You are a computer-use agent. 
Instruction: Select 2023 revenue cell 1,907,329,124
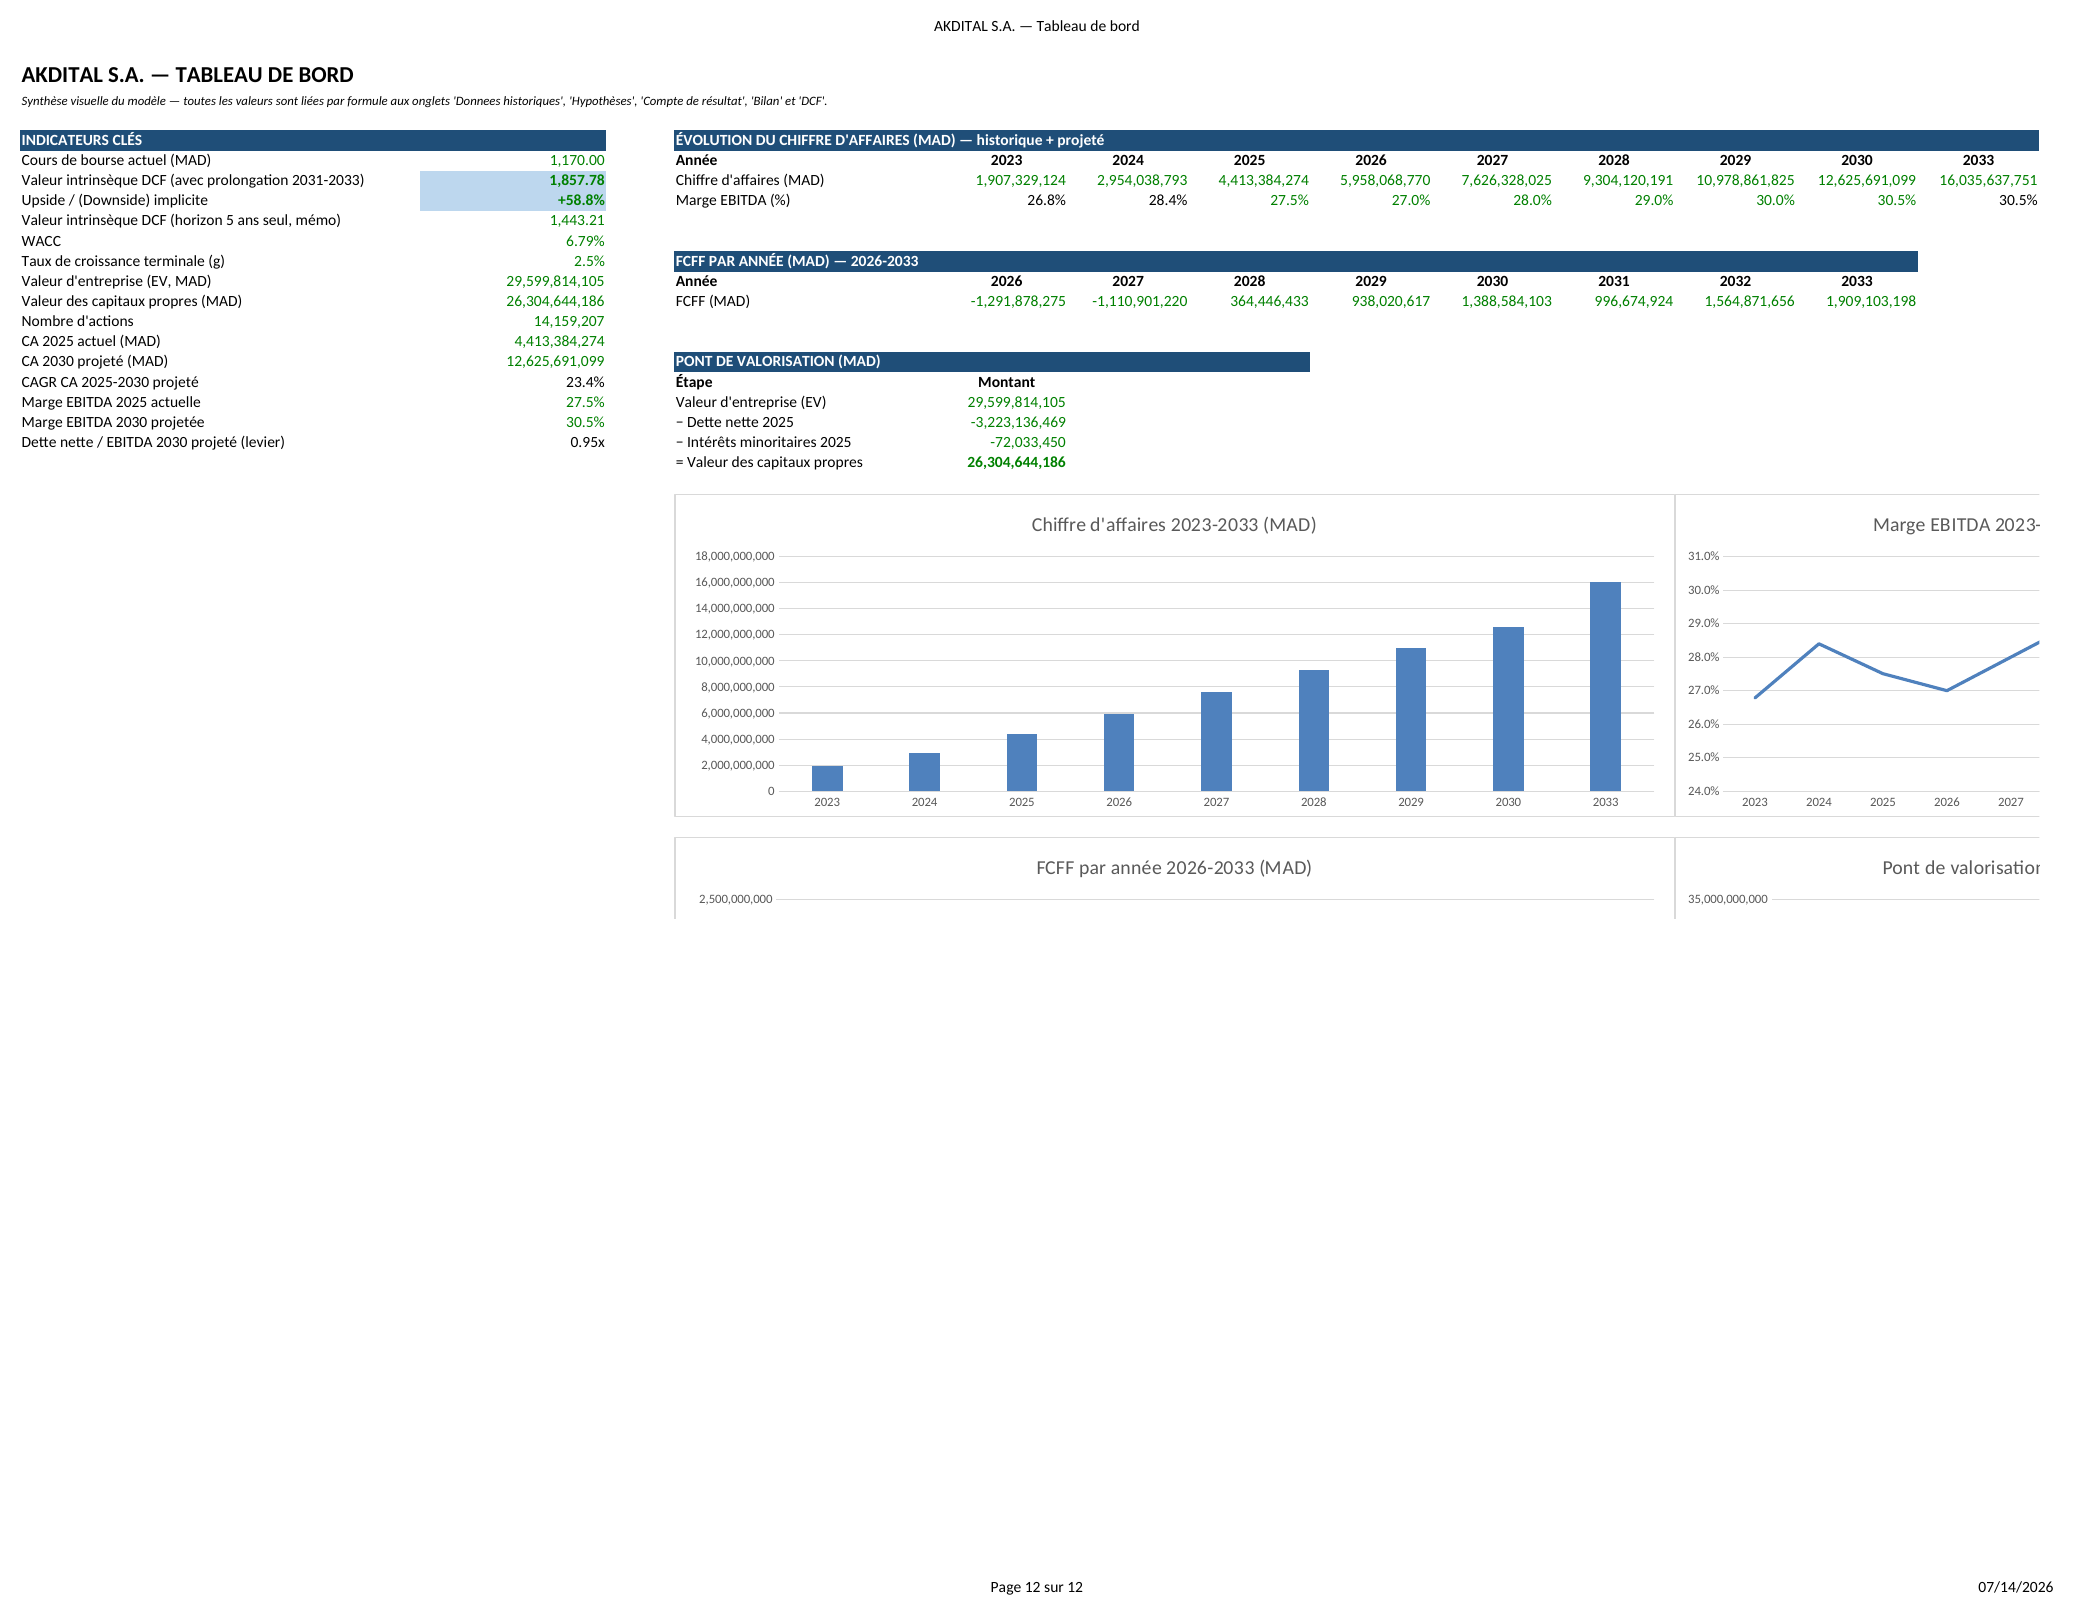coord(1020,180)
